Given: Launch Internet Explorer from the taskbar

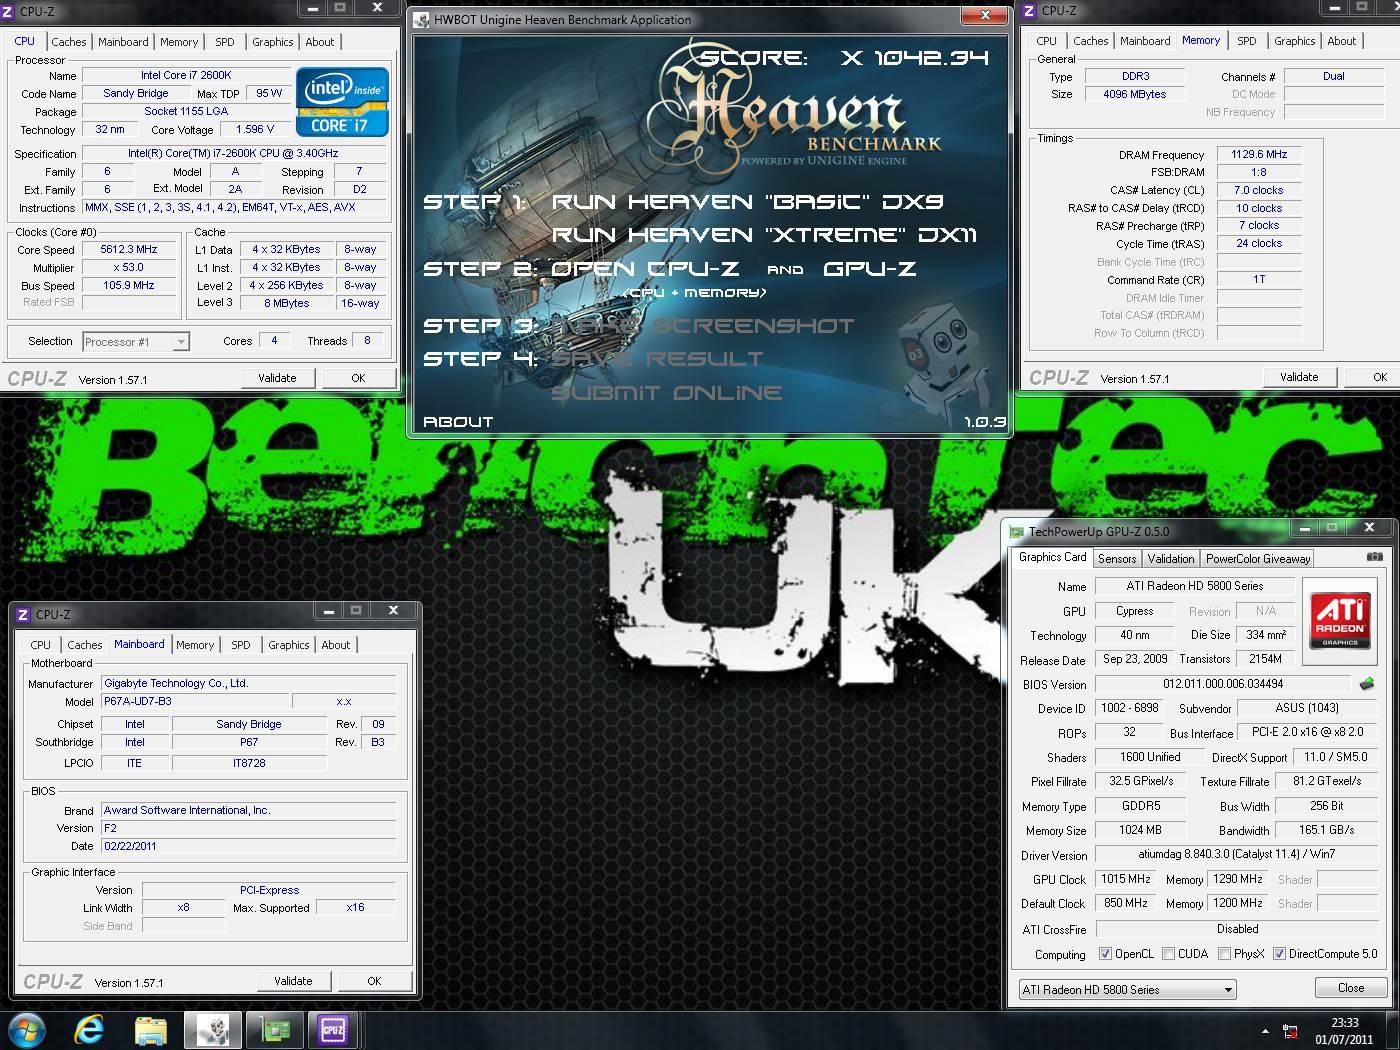Looking at the screenshot, I should pos(89,1029).
